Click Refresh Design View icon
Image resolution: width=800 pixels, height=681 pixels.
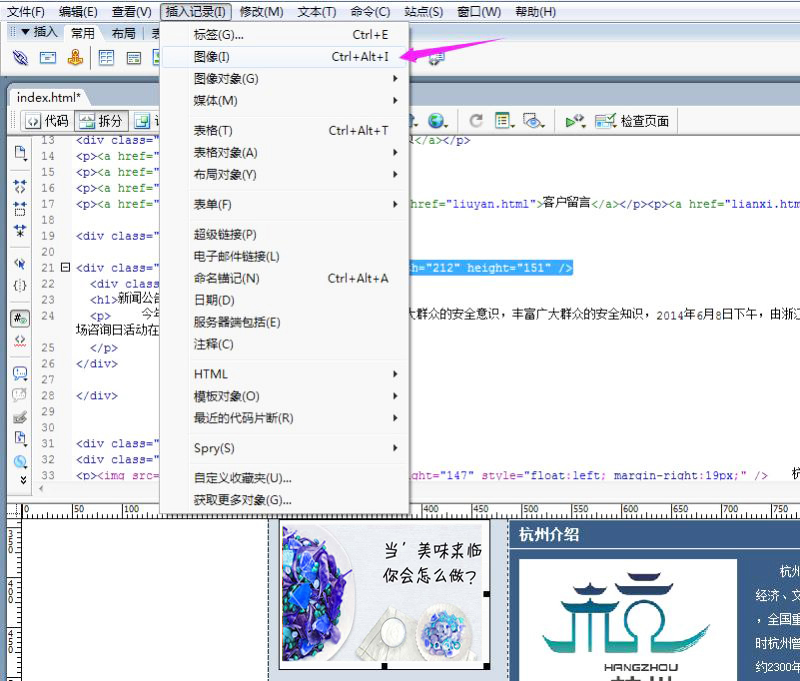tap(476, 121)
